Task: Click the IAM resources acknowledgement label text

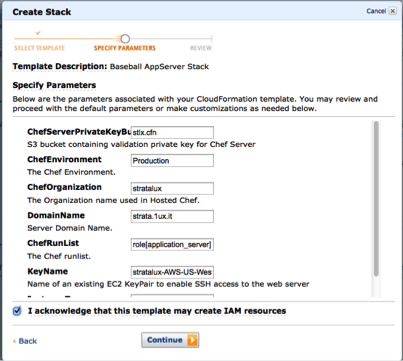Action: [157, 311]
